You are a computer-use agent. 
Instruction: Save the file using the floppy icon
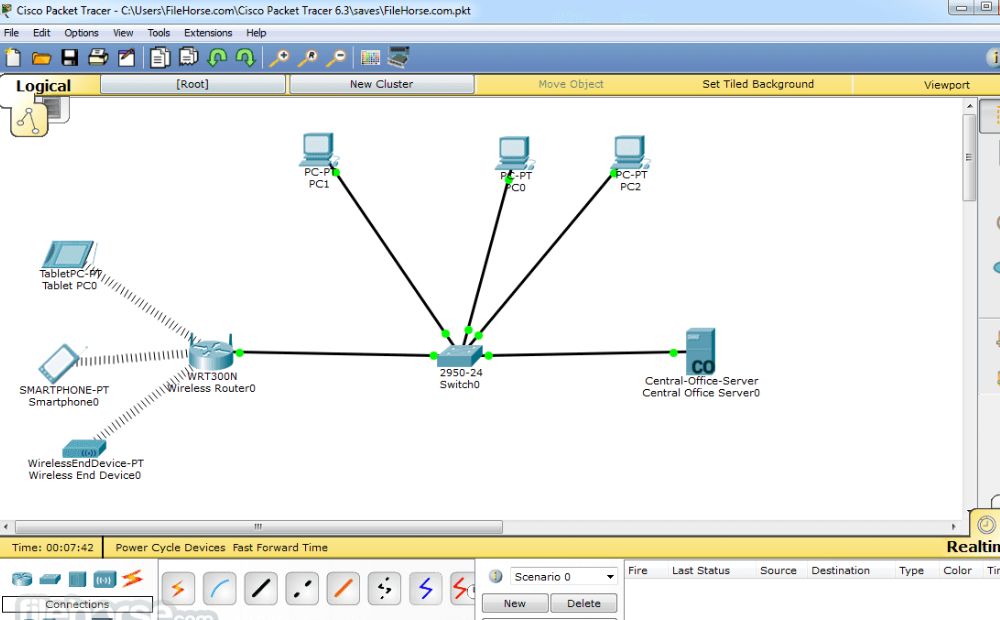click(x=70, y=58)
